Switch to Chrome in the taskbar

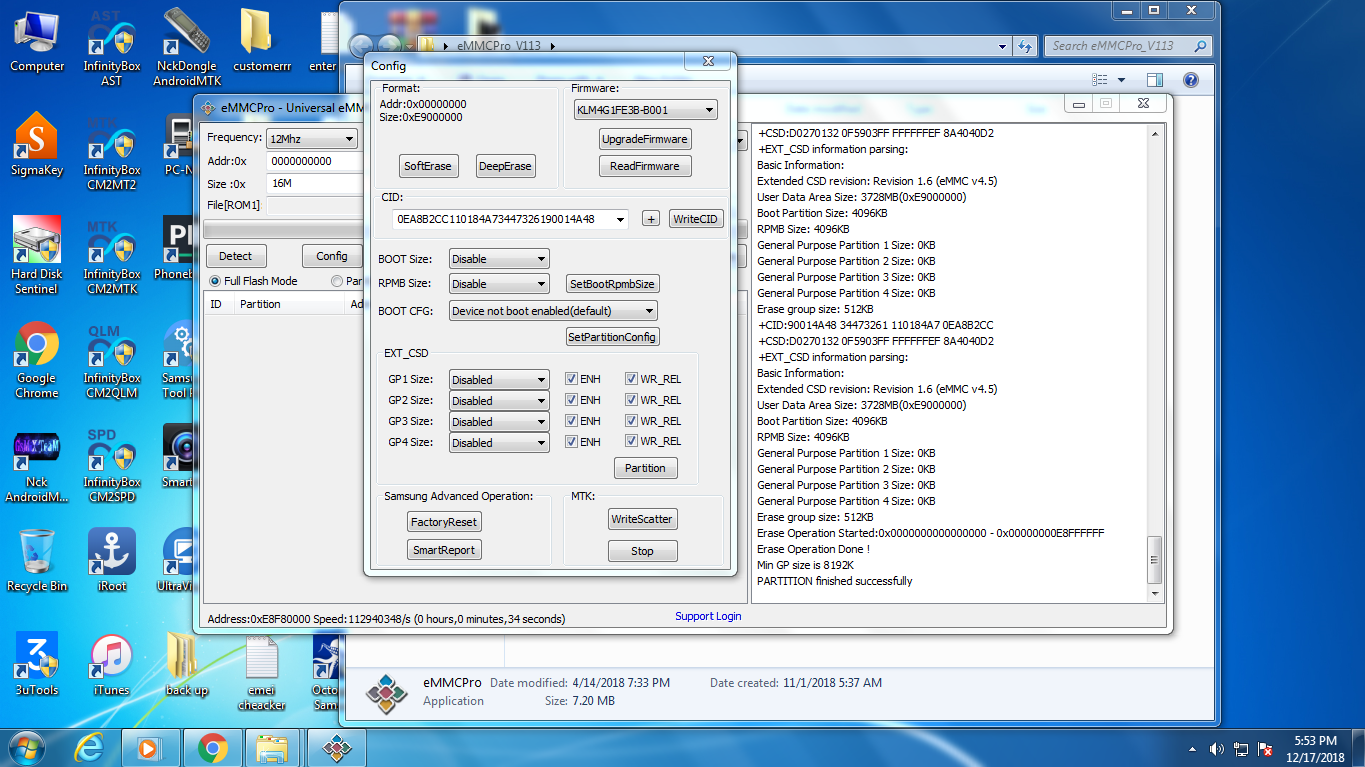click(211, 747)
